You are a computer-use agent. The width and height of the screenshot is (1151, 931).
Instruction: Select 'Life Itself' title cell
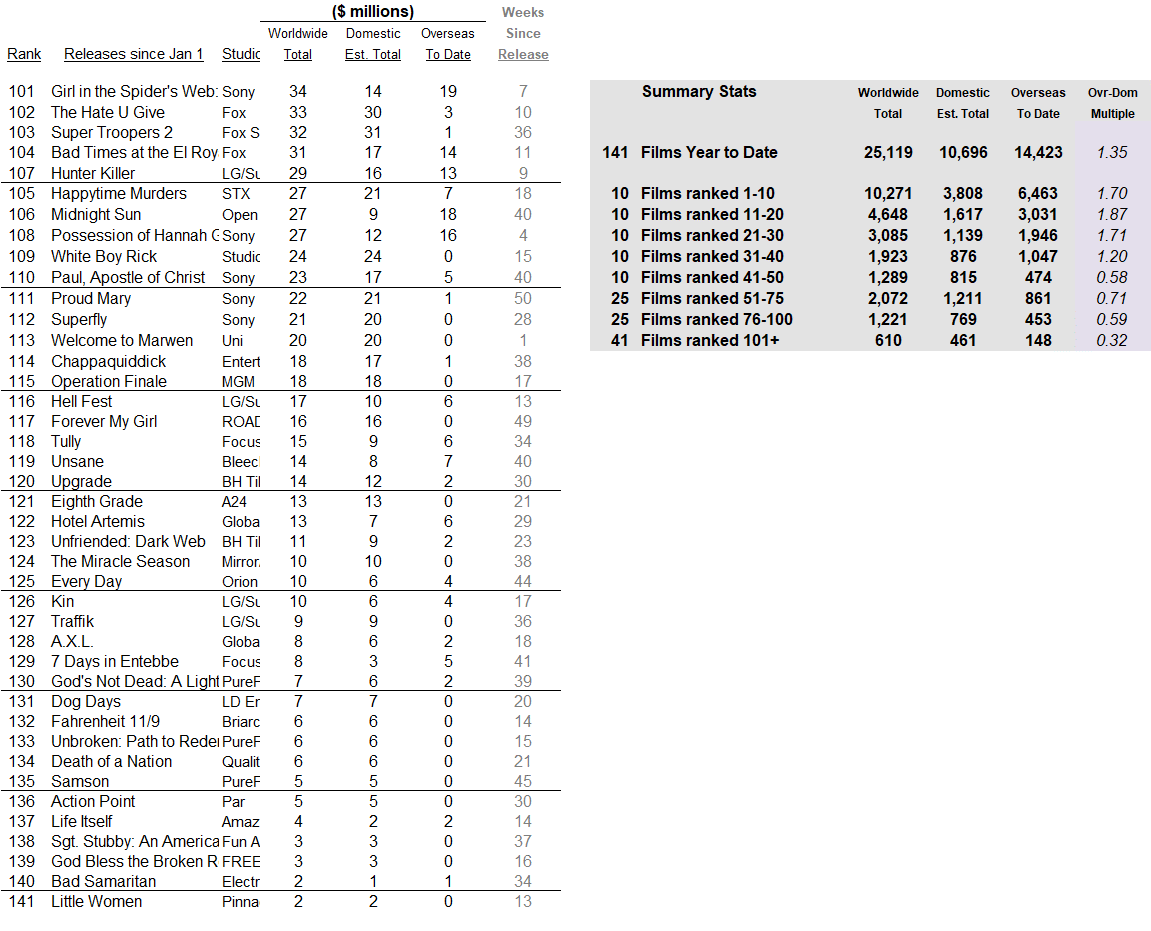click(x=81, y=822)
